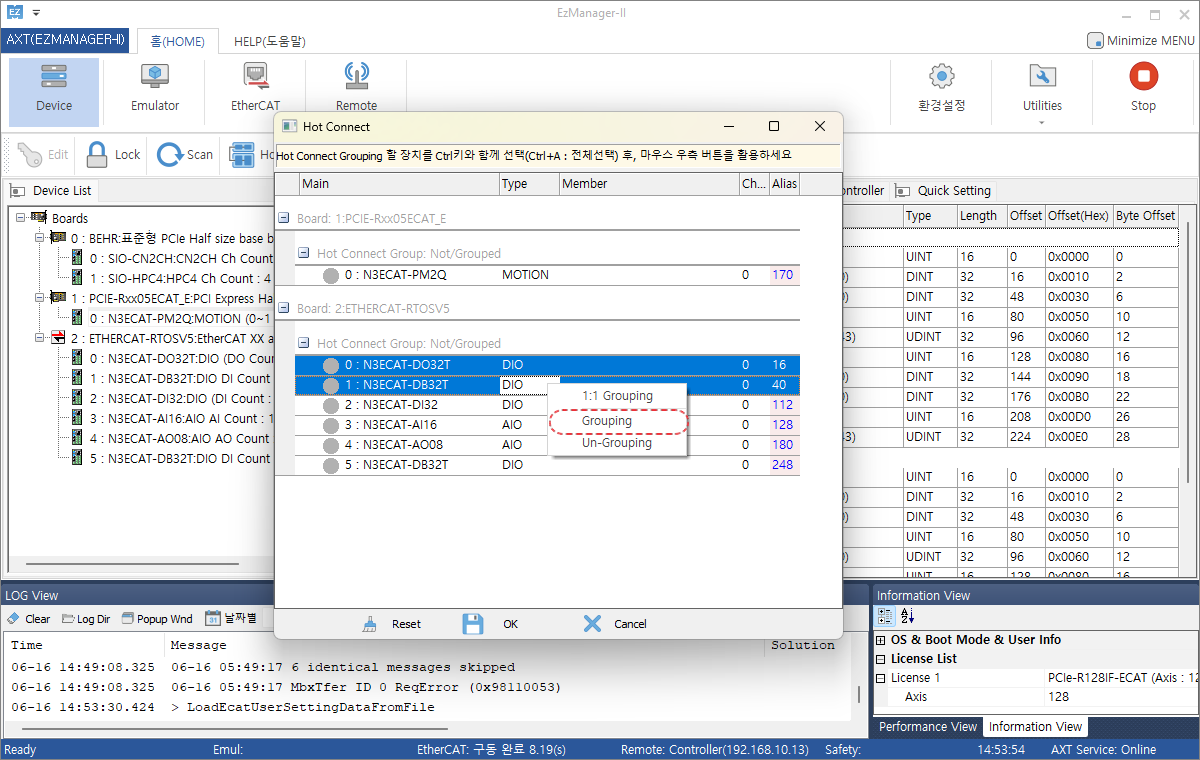The height and width of the screenshot is (760, 1200).
Task: Open the Device ribbon button
Action: click(x=54, y=92)
